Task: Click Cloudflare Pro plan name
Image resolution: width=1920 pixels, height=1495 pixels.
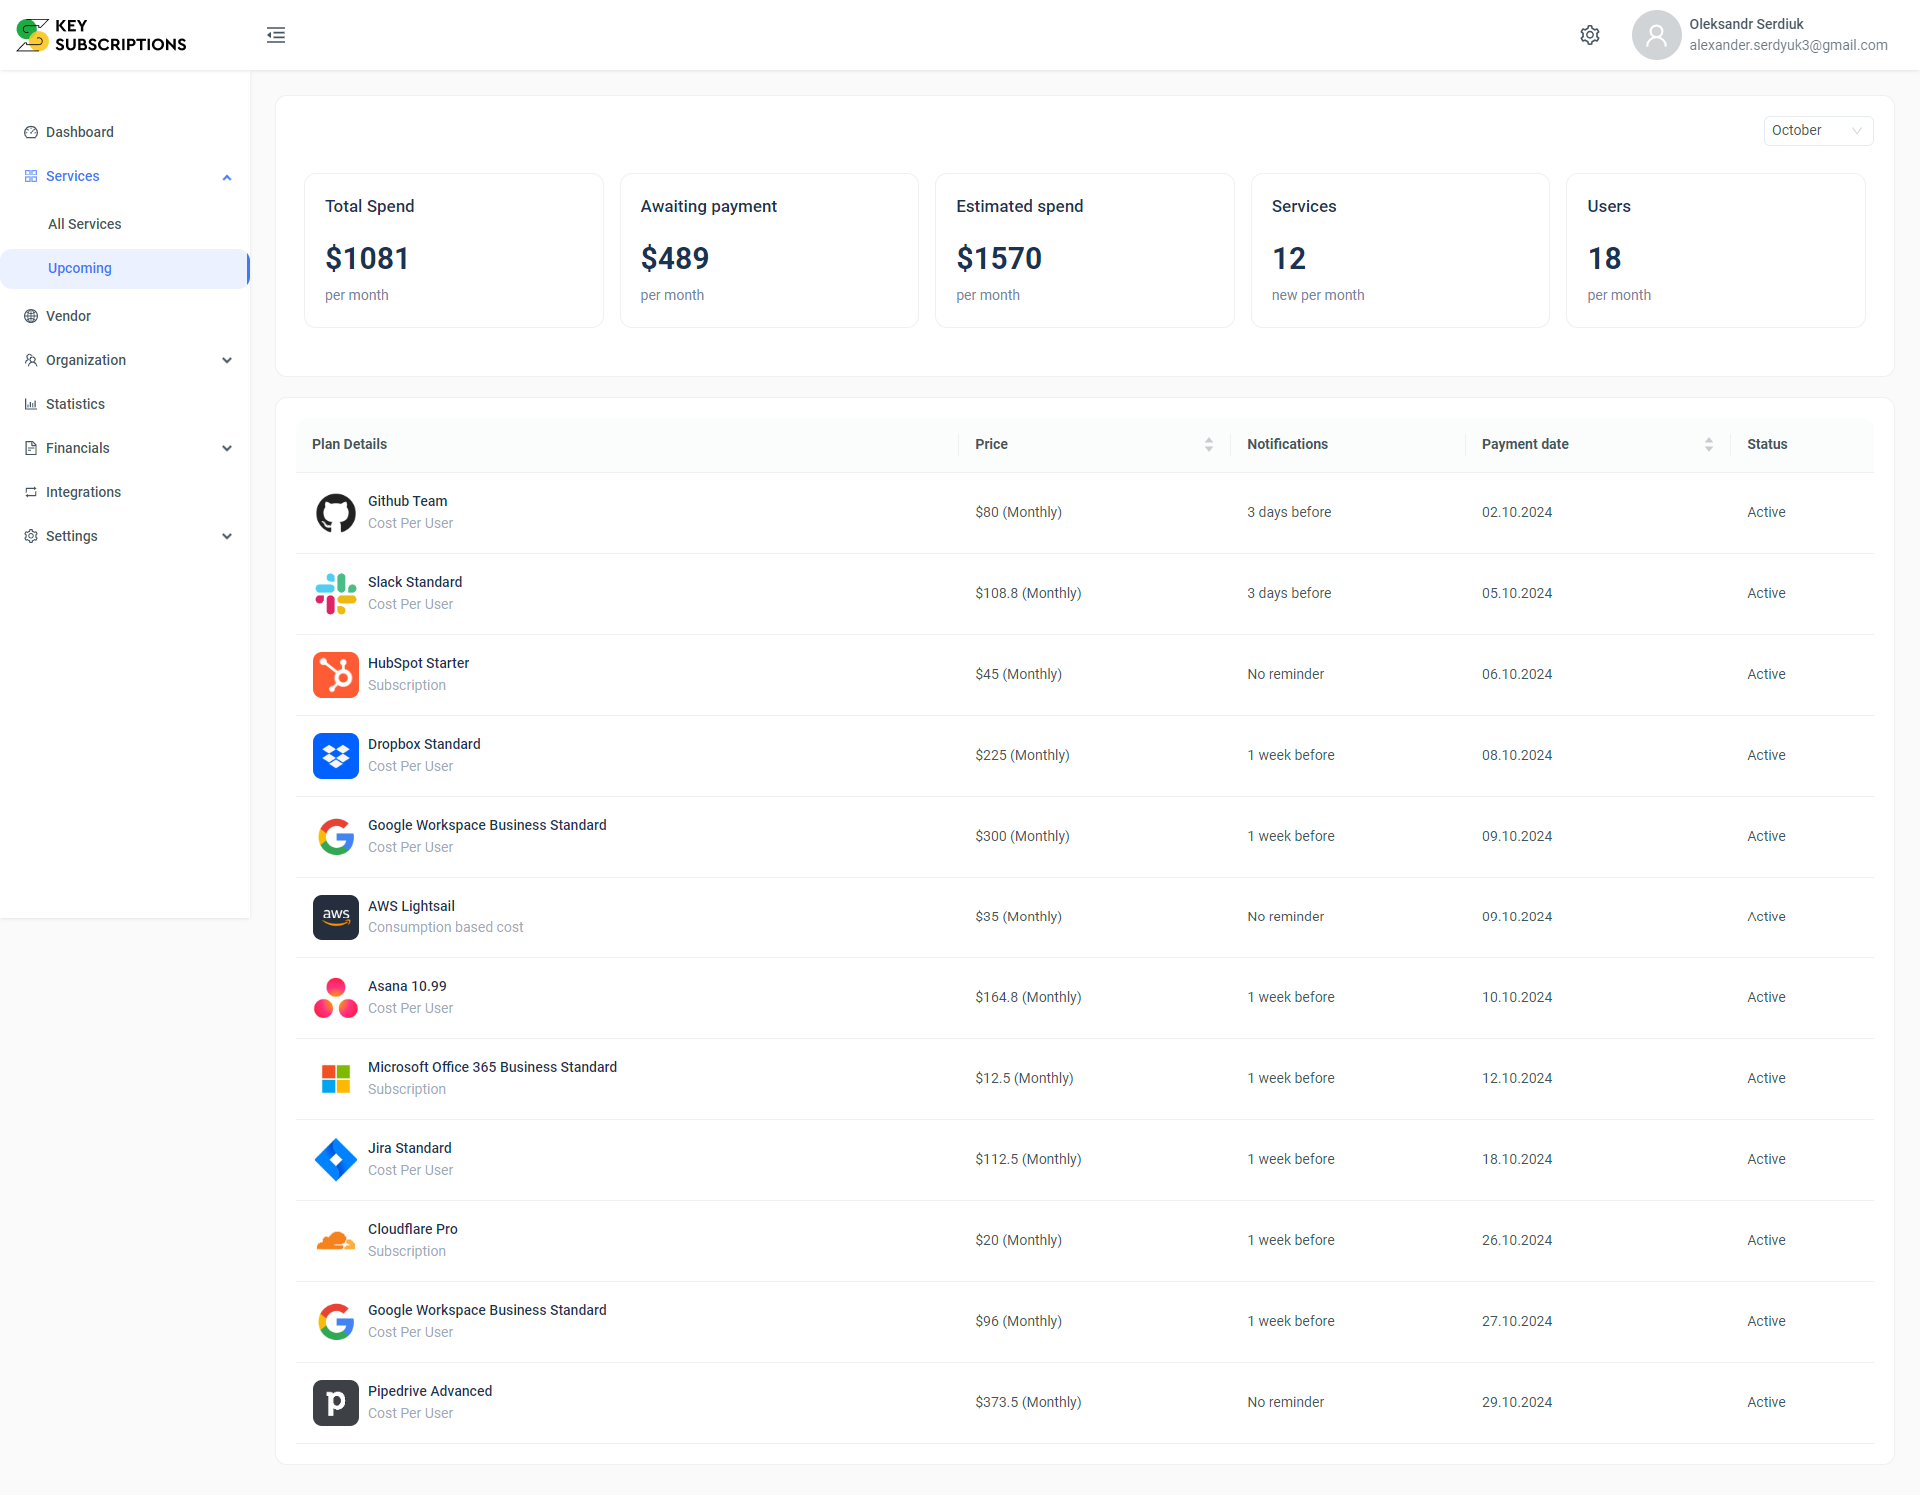Action: coord(413,1229)
